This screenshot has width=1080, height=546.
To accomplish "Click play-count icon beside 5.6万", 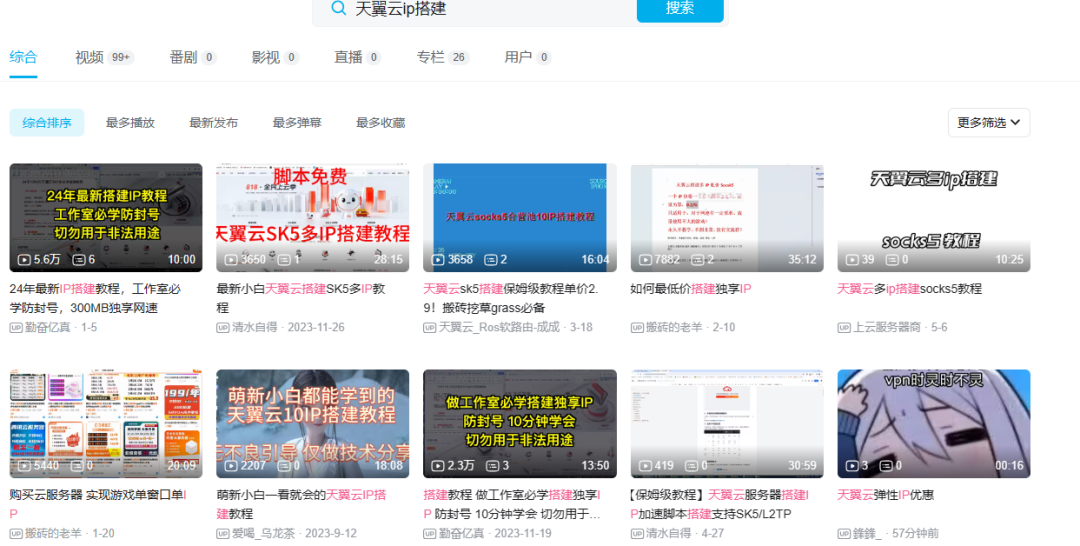I will pos(24,260).
